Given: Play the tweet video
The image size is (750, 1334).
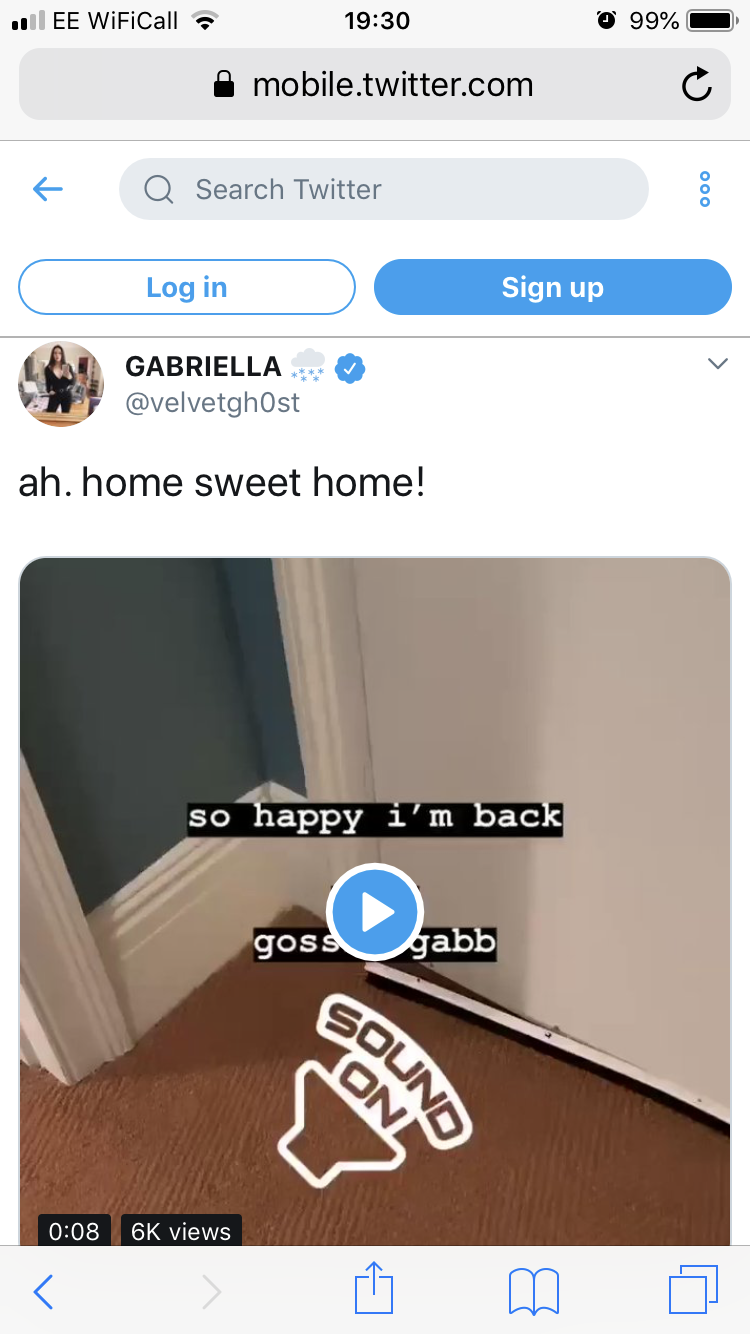Looking at the screenshot, I should pyautogui.click(x=375, y=912).
